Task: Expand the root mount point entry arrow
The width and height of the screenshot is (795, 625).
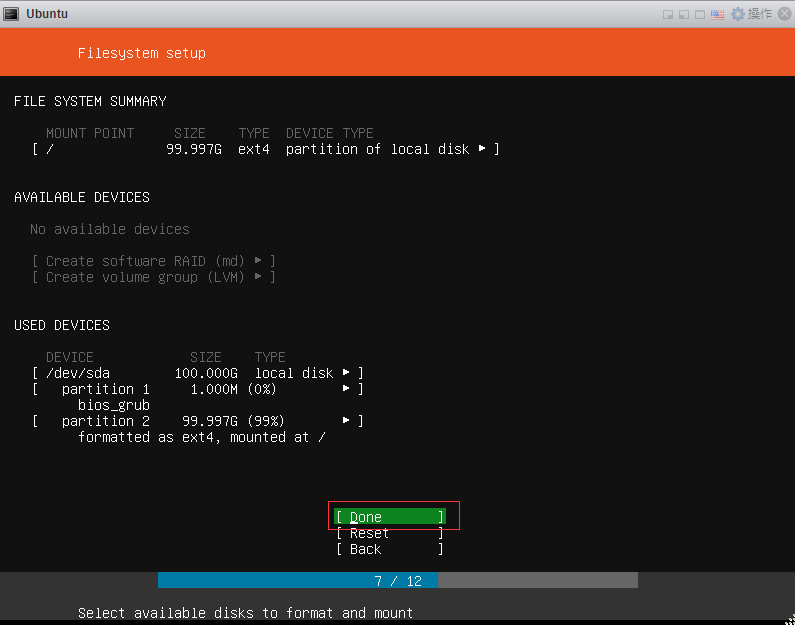Action: coord(482,149)
